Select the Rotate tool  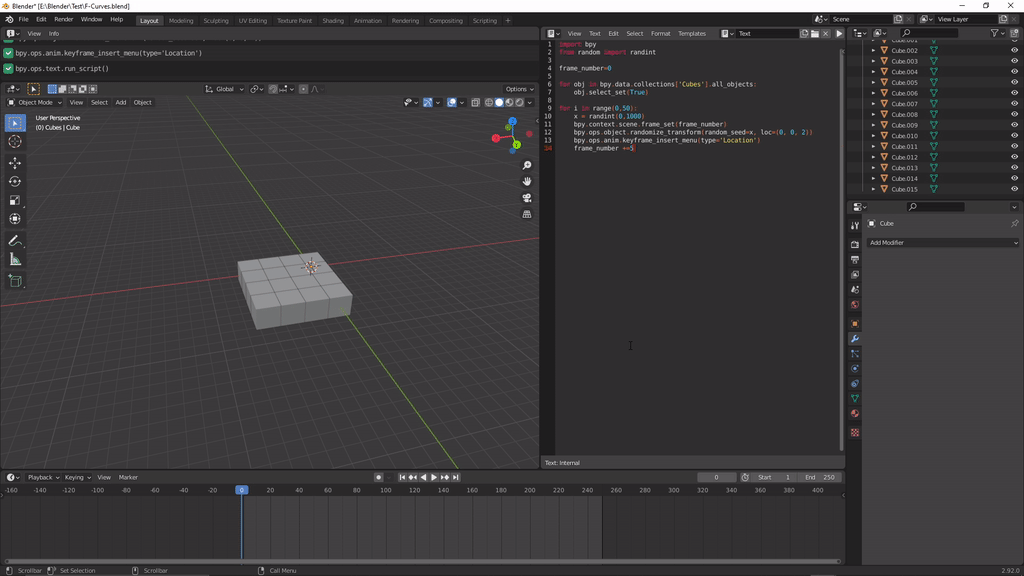coord(15,181)
